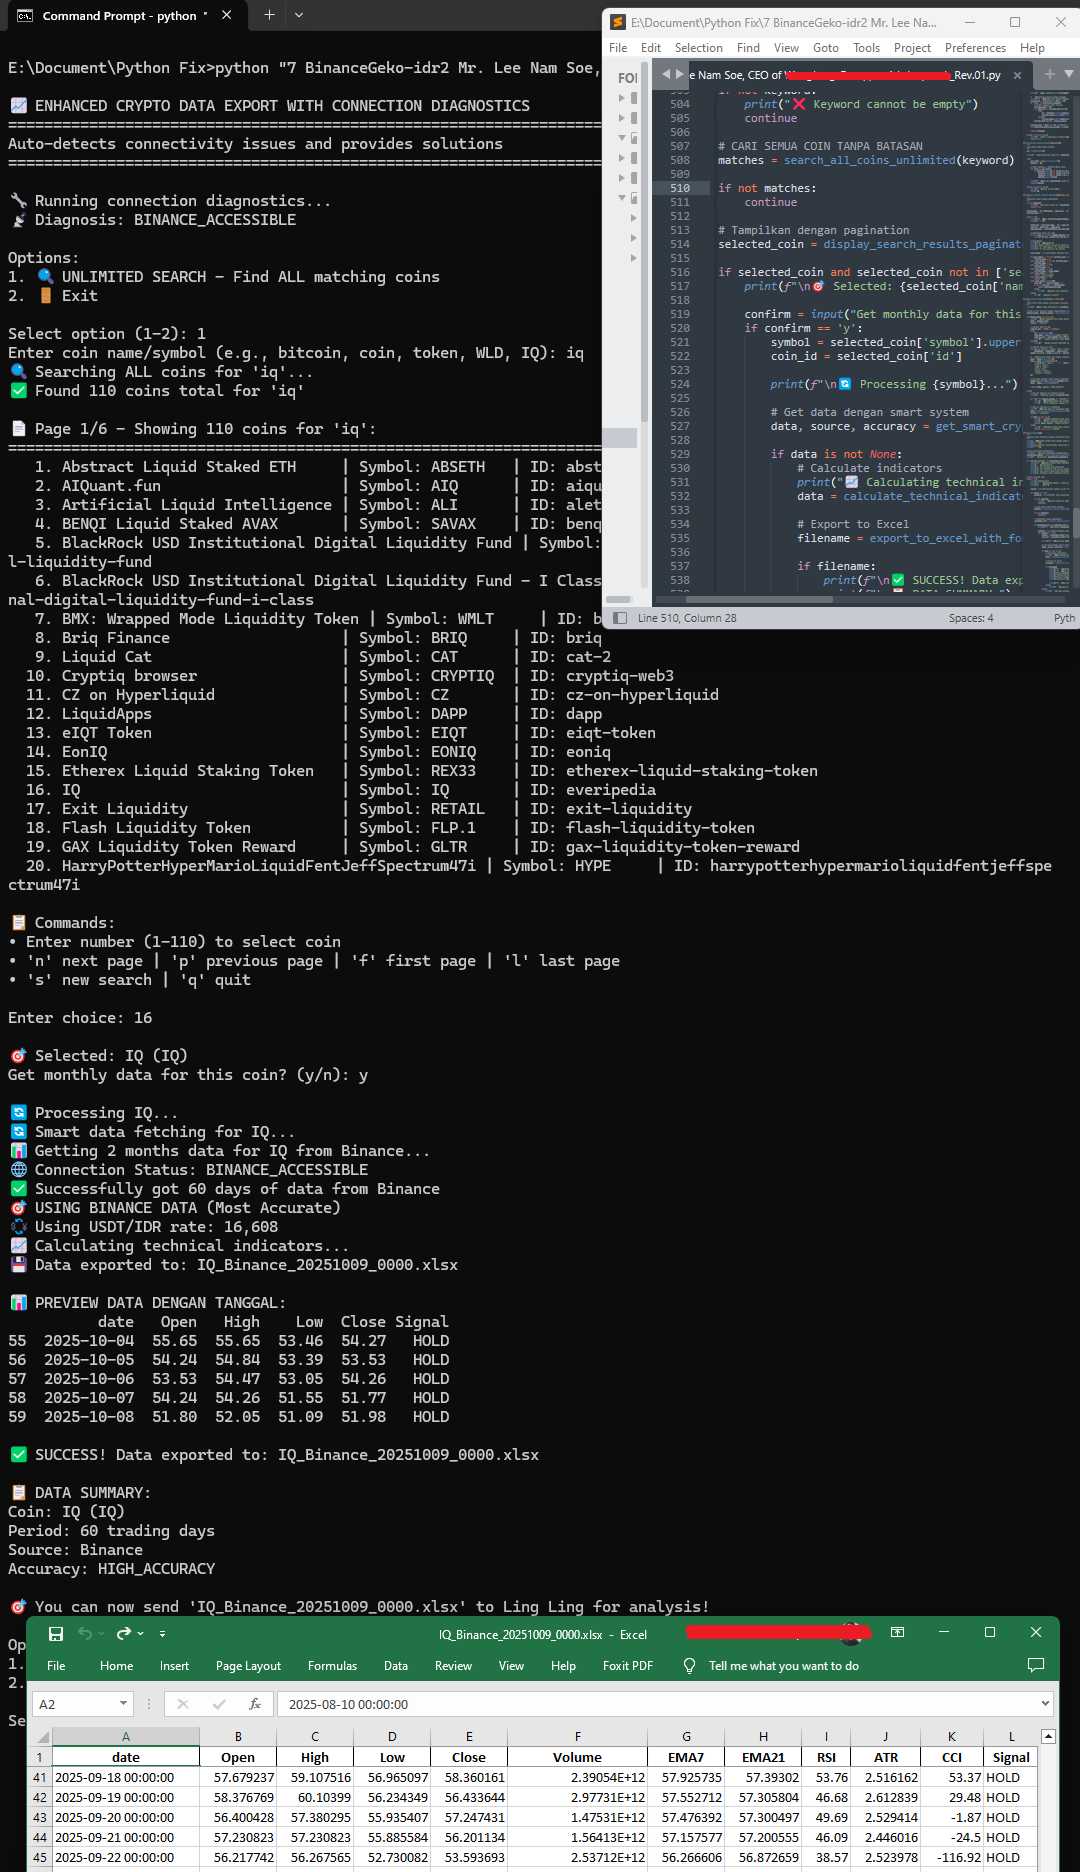This screenshot has width=1080, height=1872.
Task: Close the Rev.01.py tab in Sublime Text
Action: tap(1017, 75)
